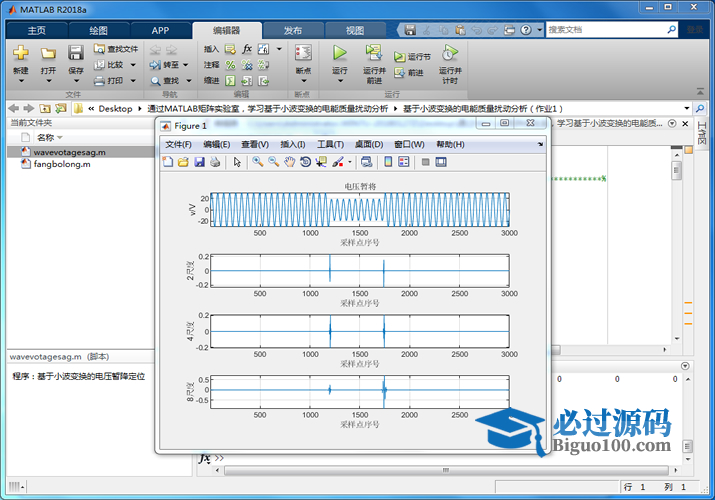This screenshot has height=500, width=715.
Task: Click Insert Legend icon in Figure 1
Action: (404, 162)
